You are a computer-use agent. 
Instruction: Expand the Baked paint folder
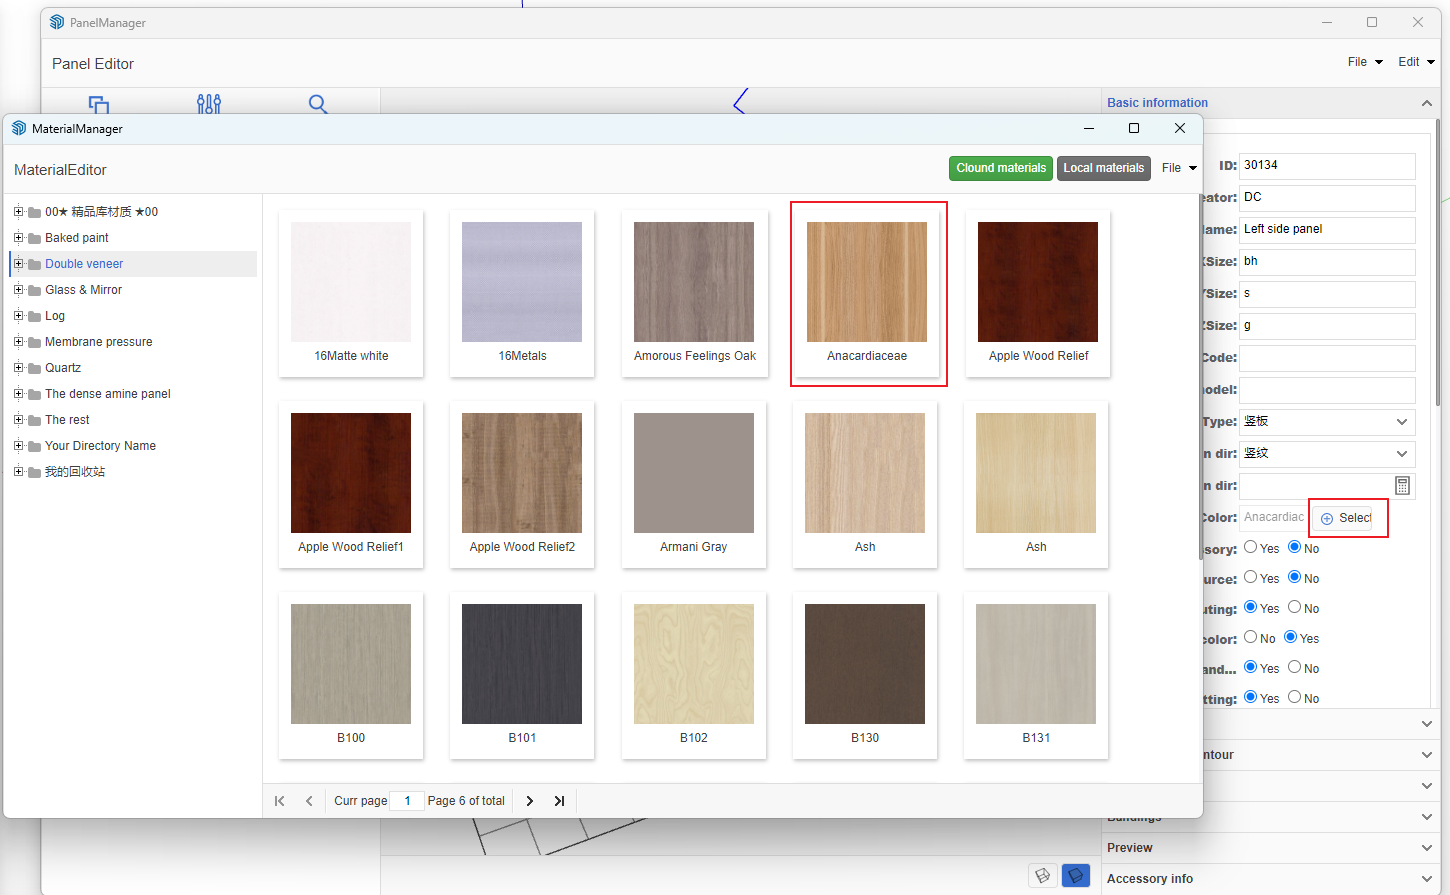18,238
